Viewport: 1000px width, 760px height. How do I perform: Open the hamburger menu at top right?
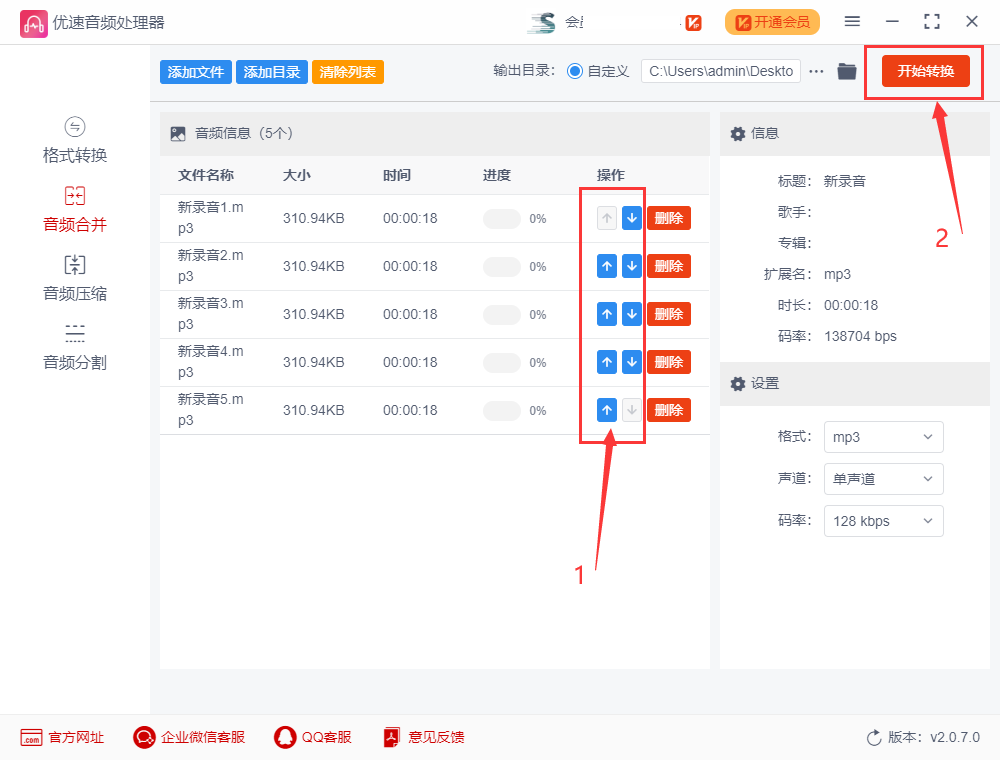coord(853,20)
